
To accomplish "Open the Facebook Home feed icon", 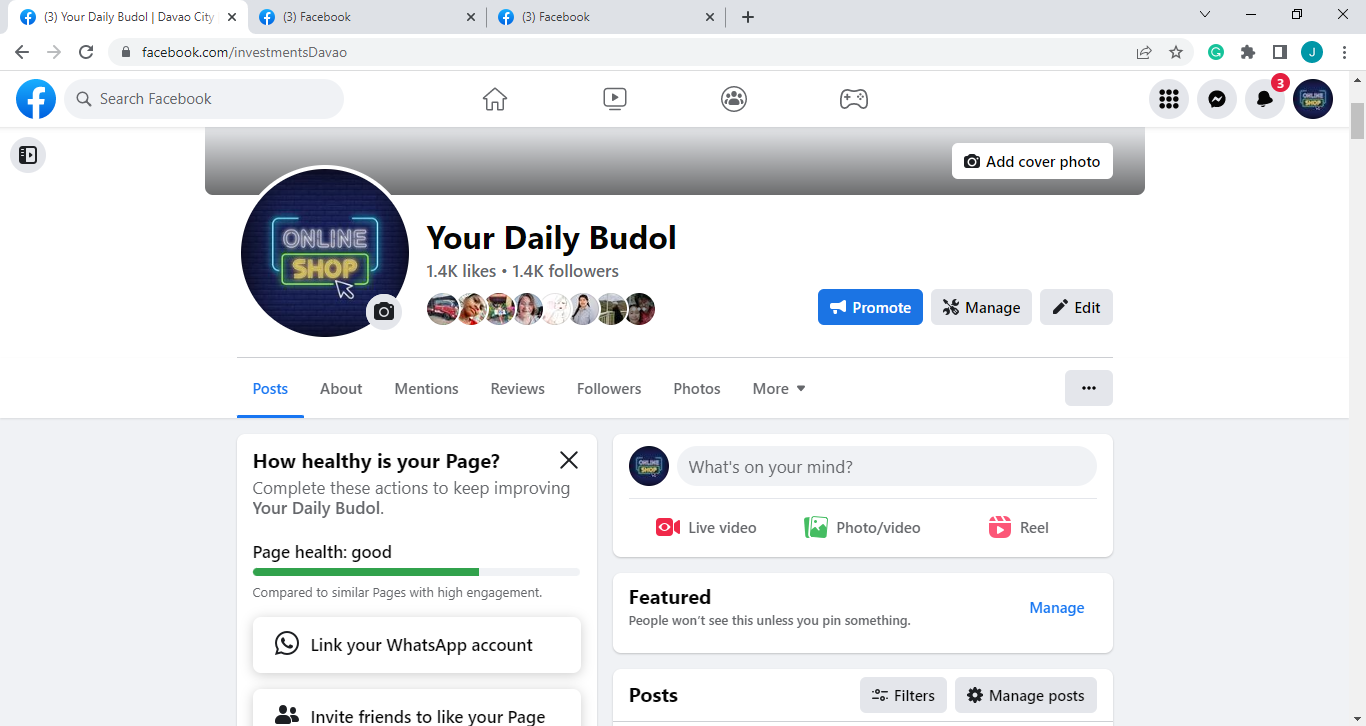I will (x=494, y=99).
